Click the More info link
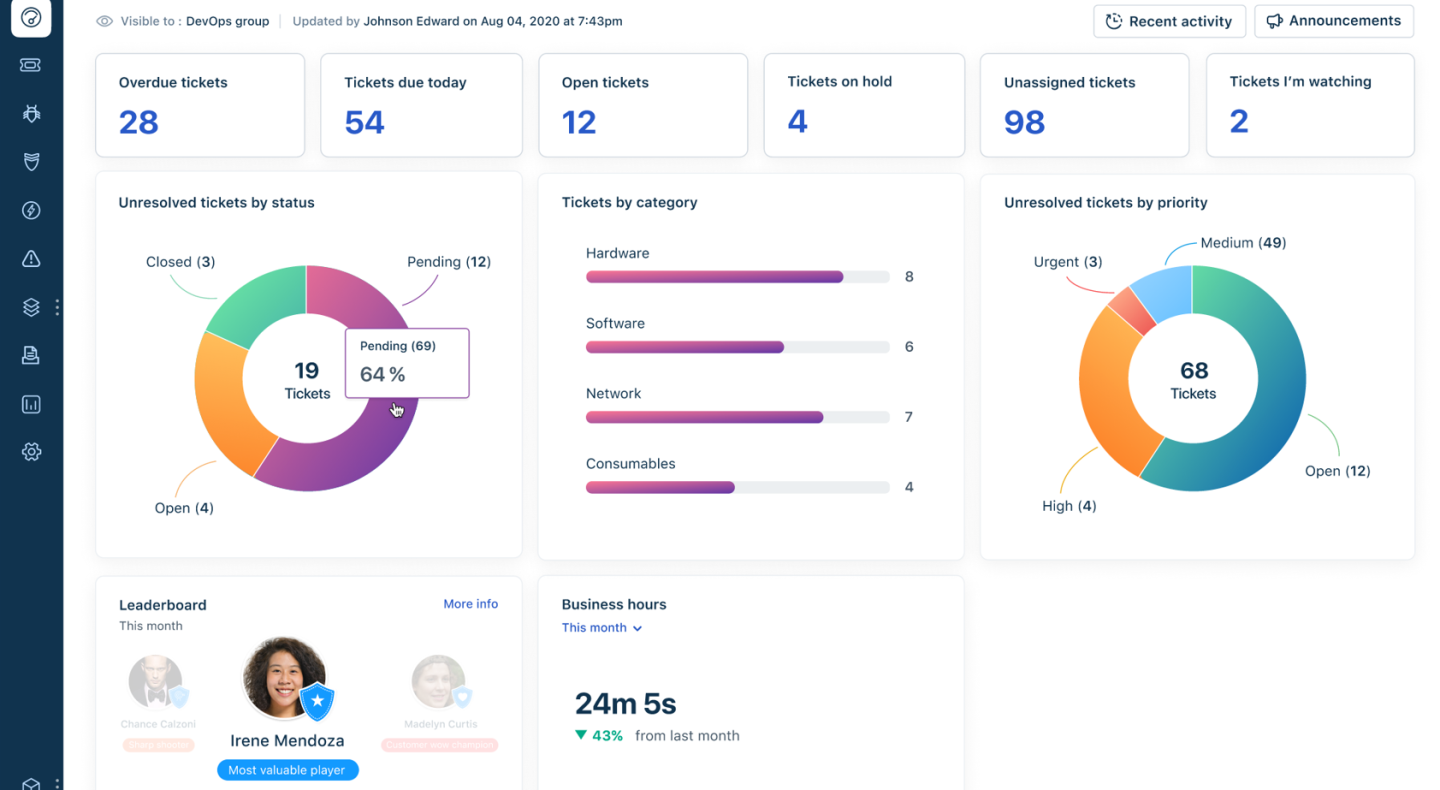Screen dimensions: 1440x790 (x=470, y=604)
